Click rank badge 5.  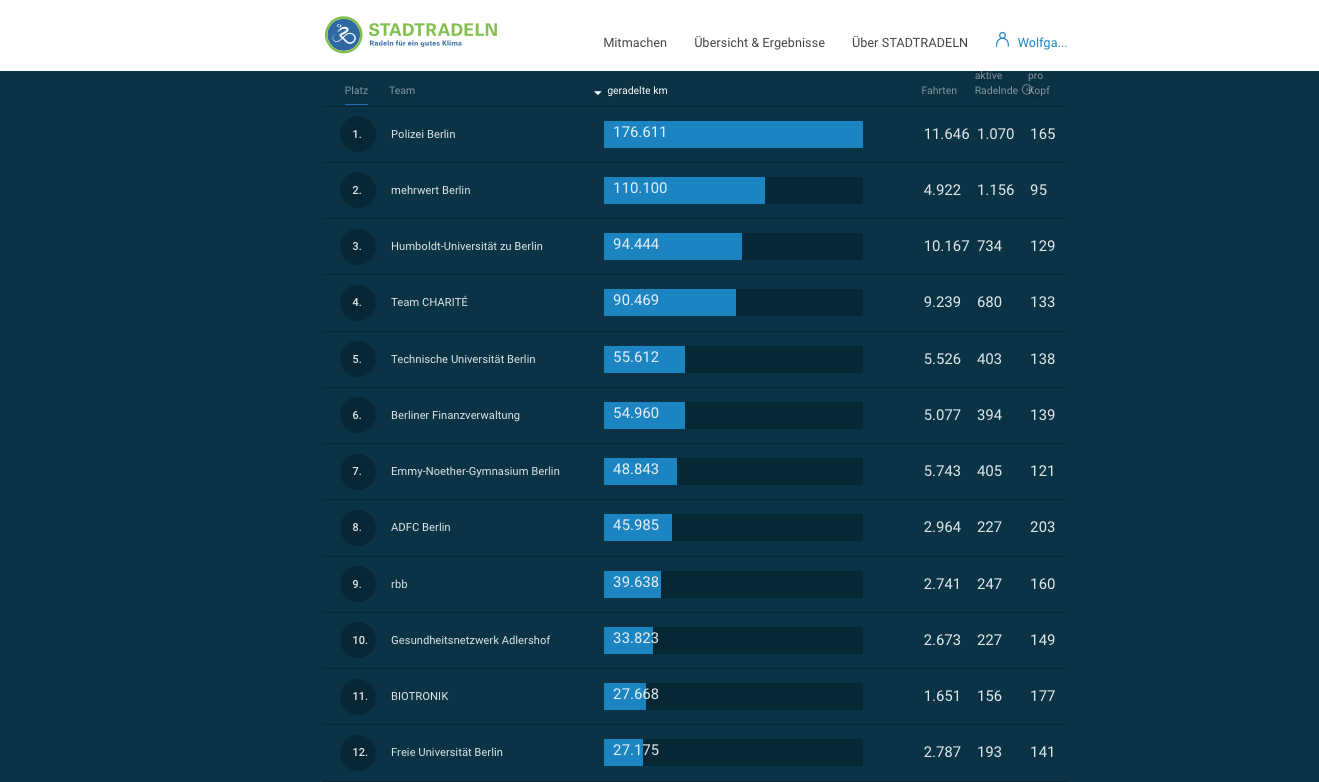point(358,359)
